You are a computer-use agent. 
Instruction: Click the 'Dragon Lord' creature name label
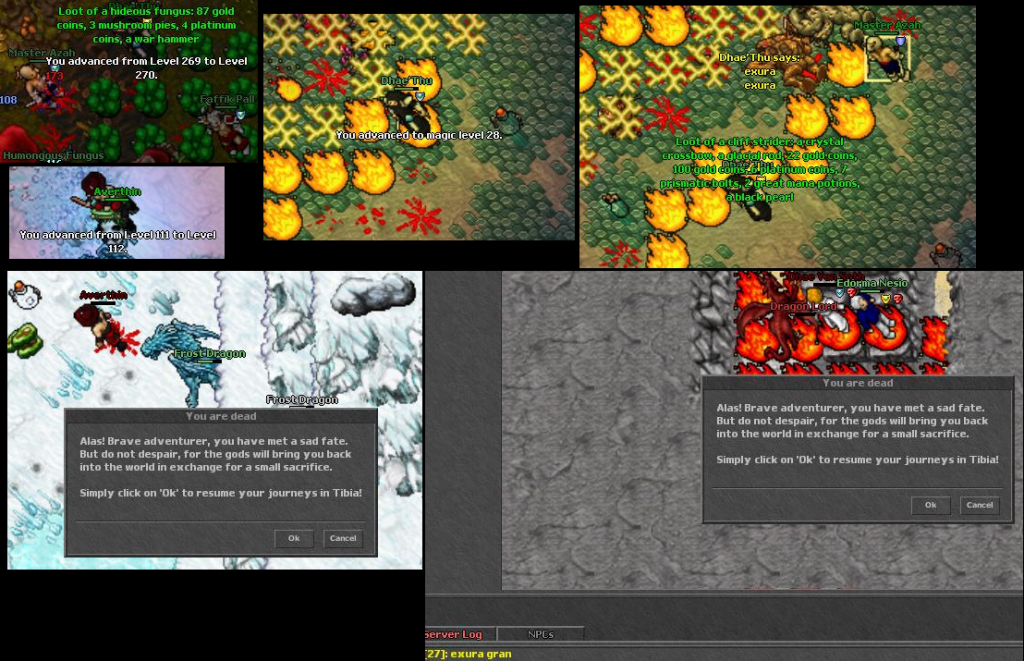(803, 306)
